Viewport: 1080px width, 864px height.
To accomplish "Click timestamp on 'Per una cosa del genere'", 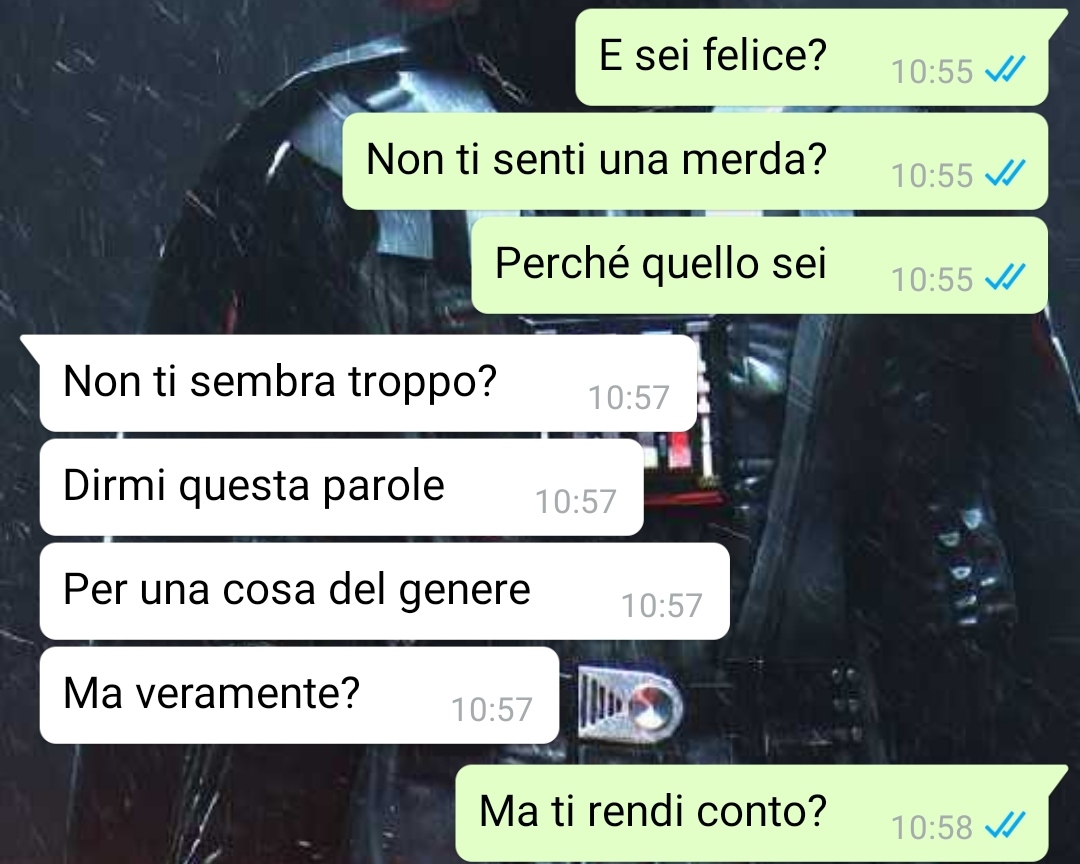I will (x=661, y=606).
